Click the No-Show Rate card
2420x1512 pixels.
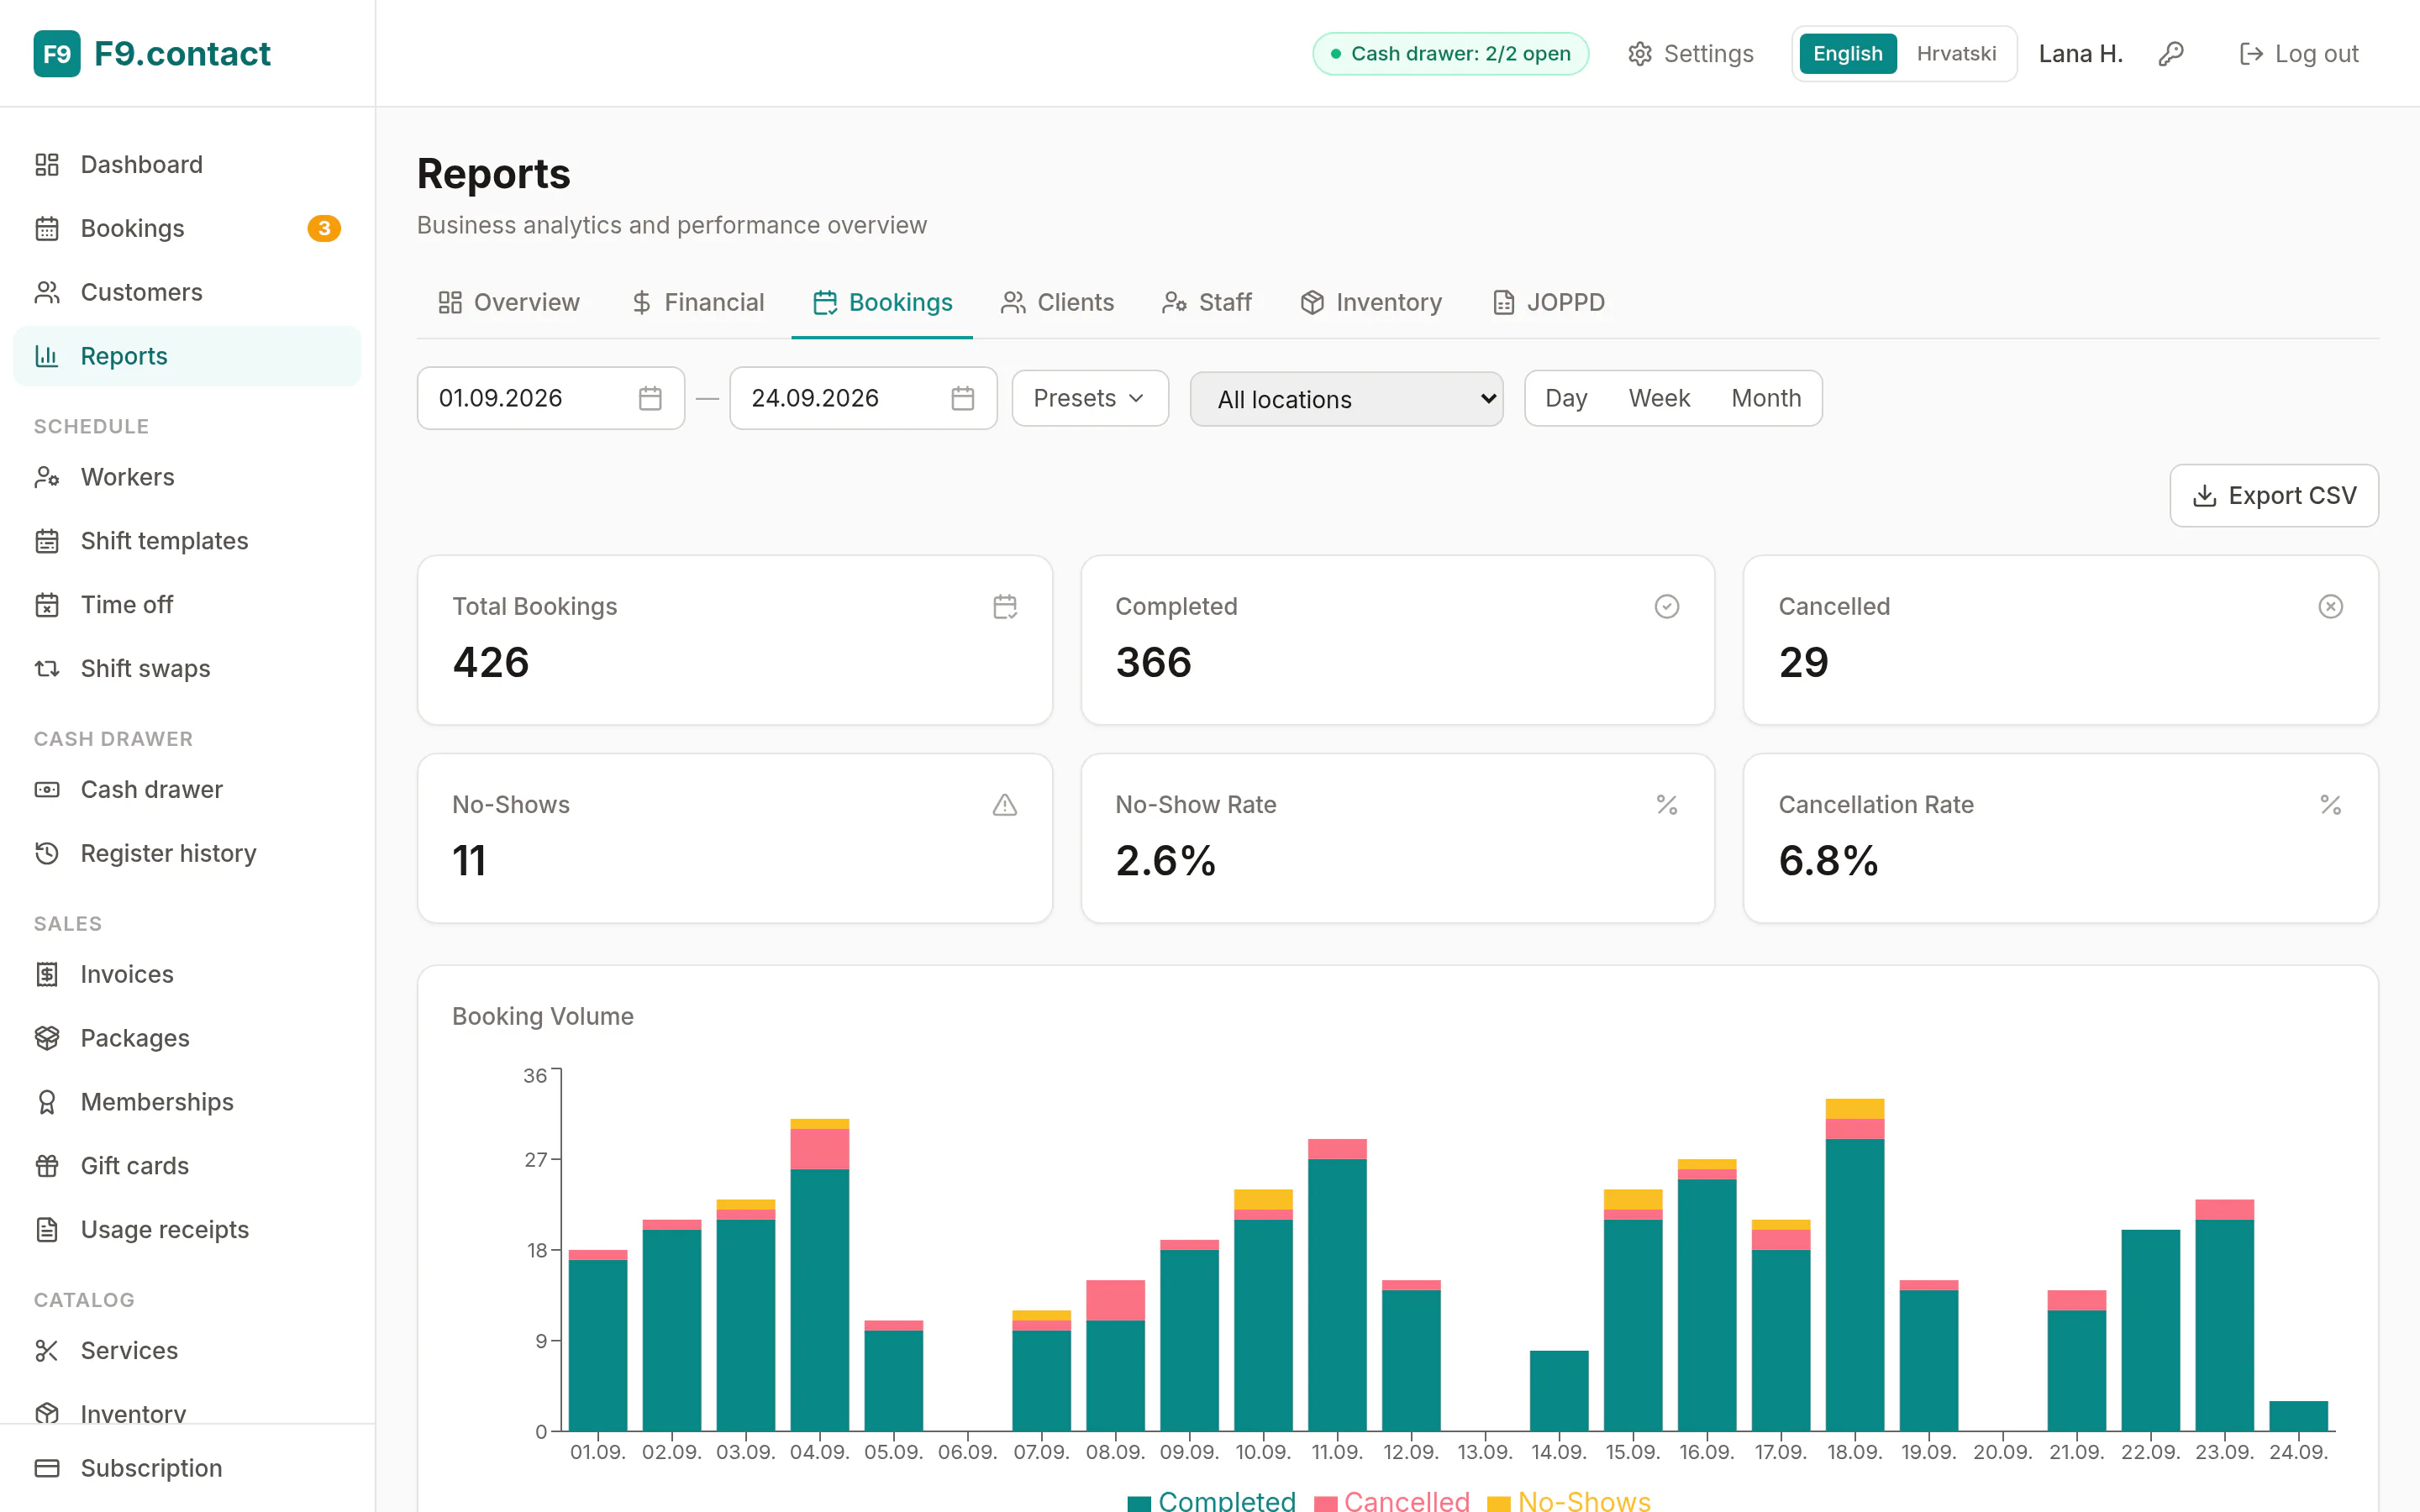pyautogui.click(x=1398, y=838)
